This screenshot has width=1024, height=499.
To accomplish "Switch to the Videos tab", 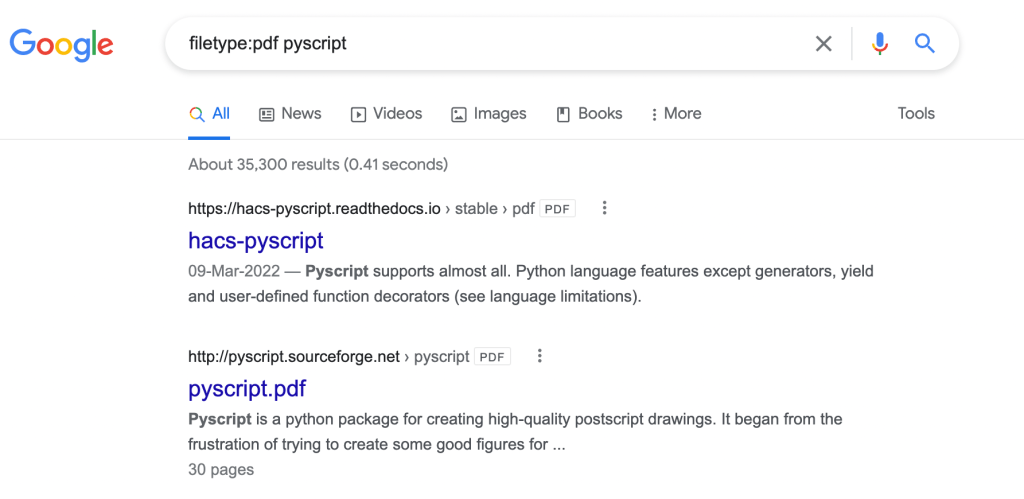I will pos(386,114).
